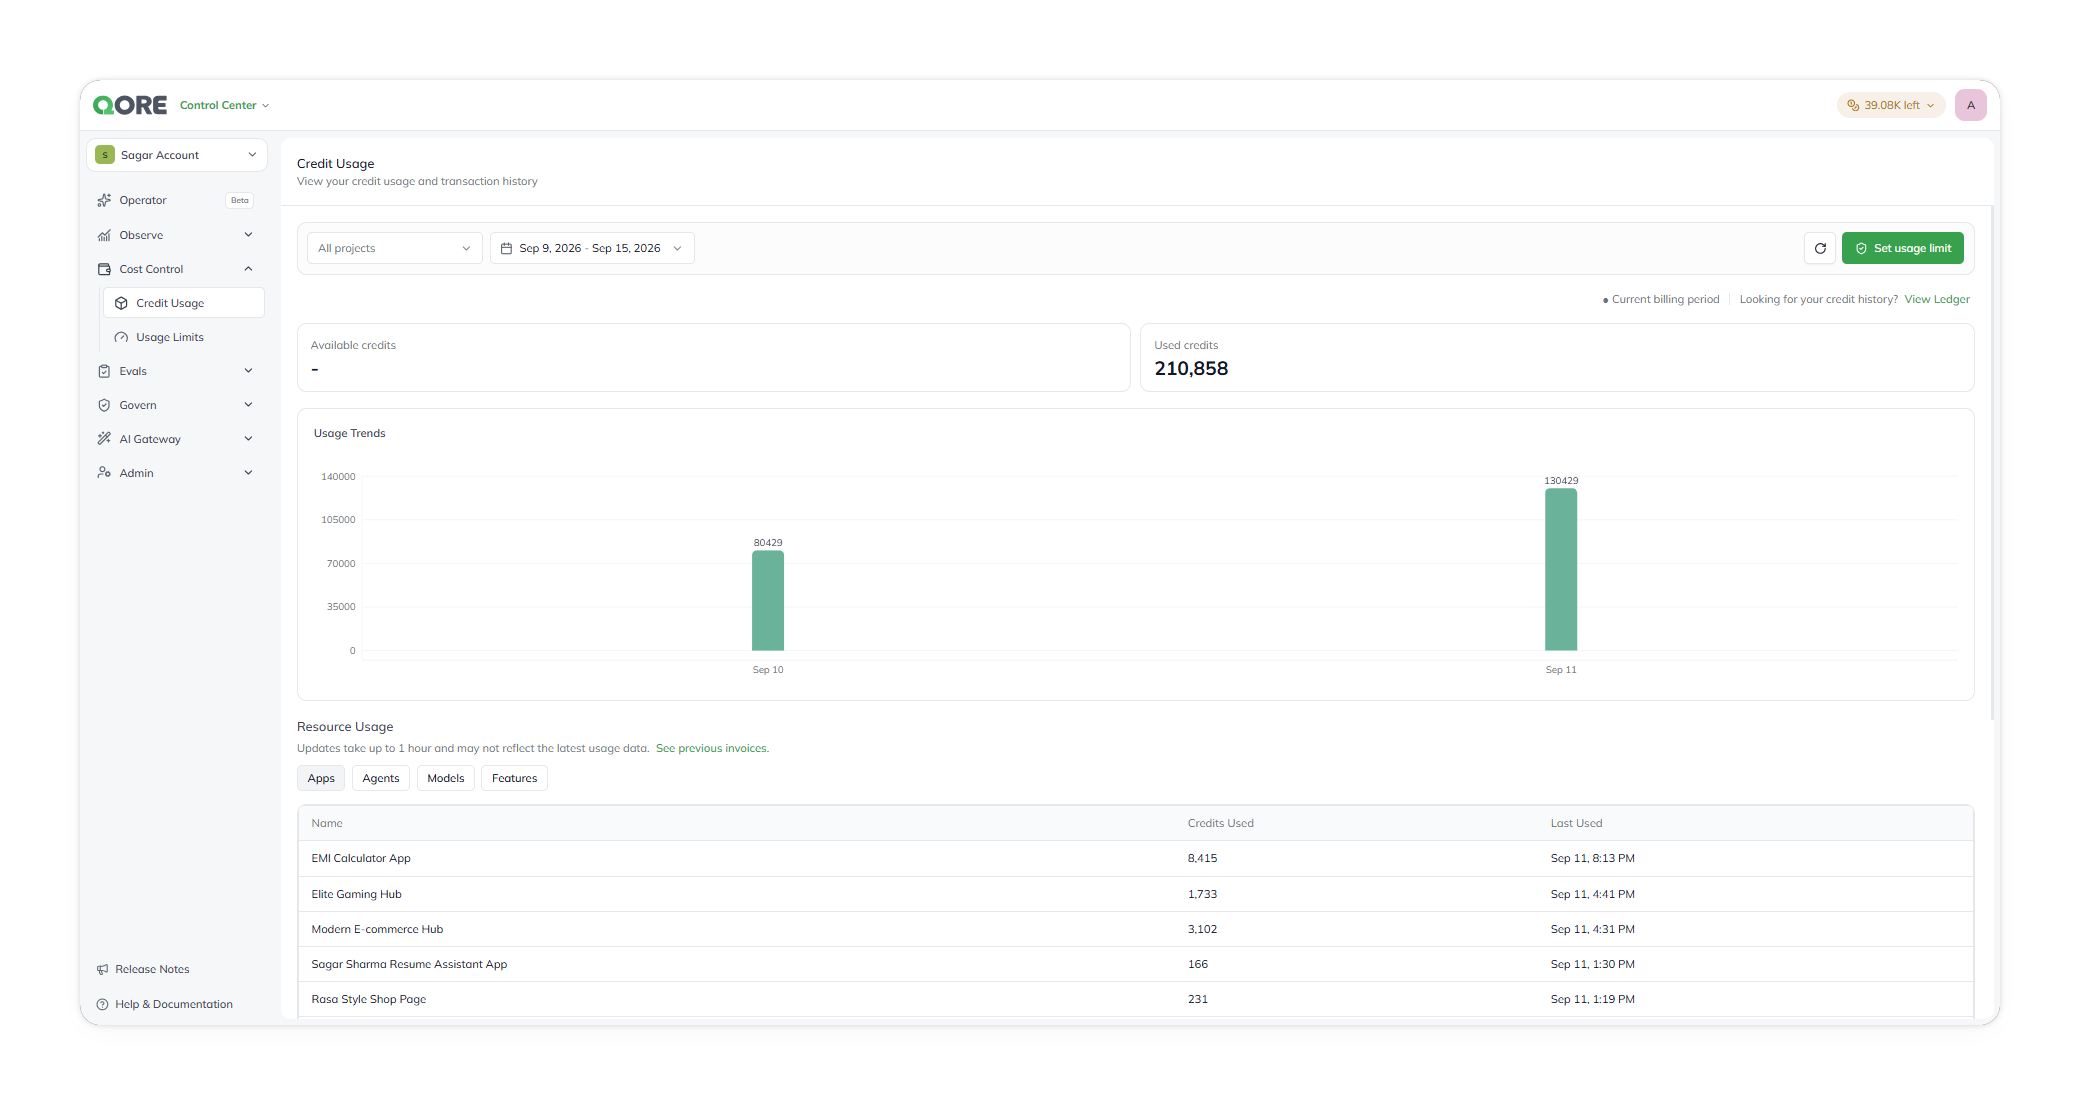Click the Evals clipboard icon
This screenshot has height=1105, width=2080.
pos(104,371)
